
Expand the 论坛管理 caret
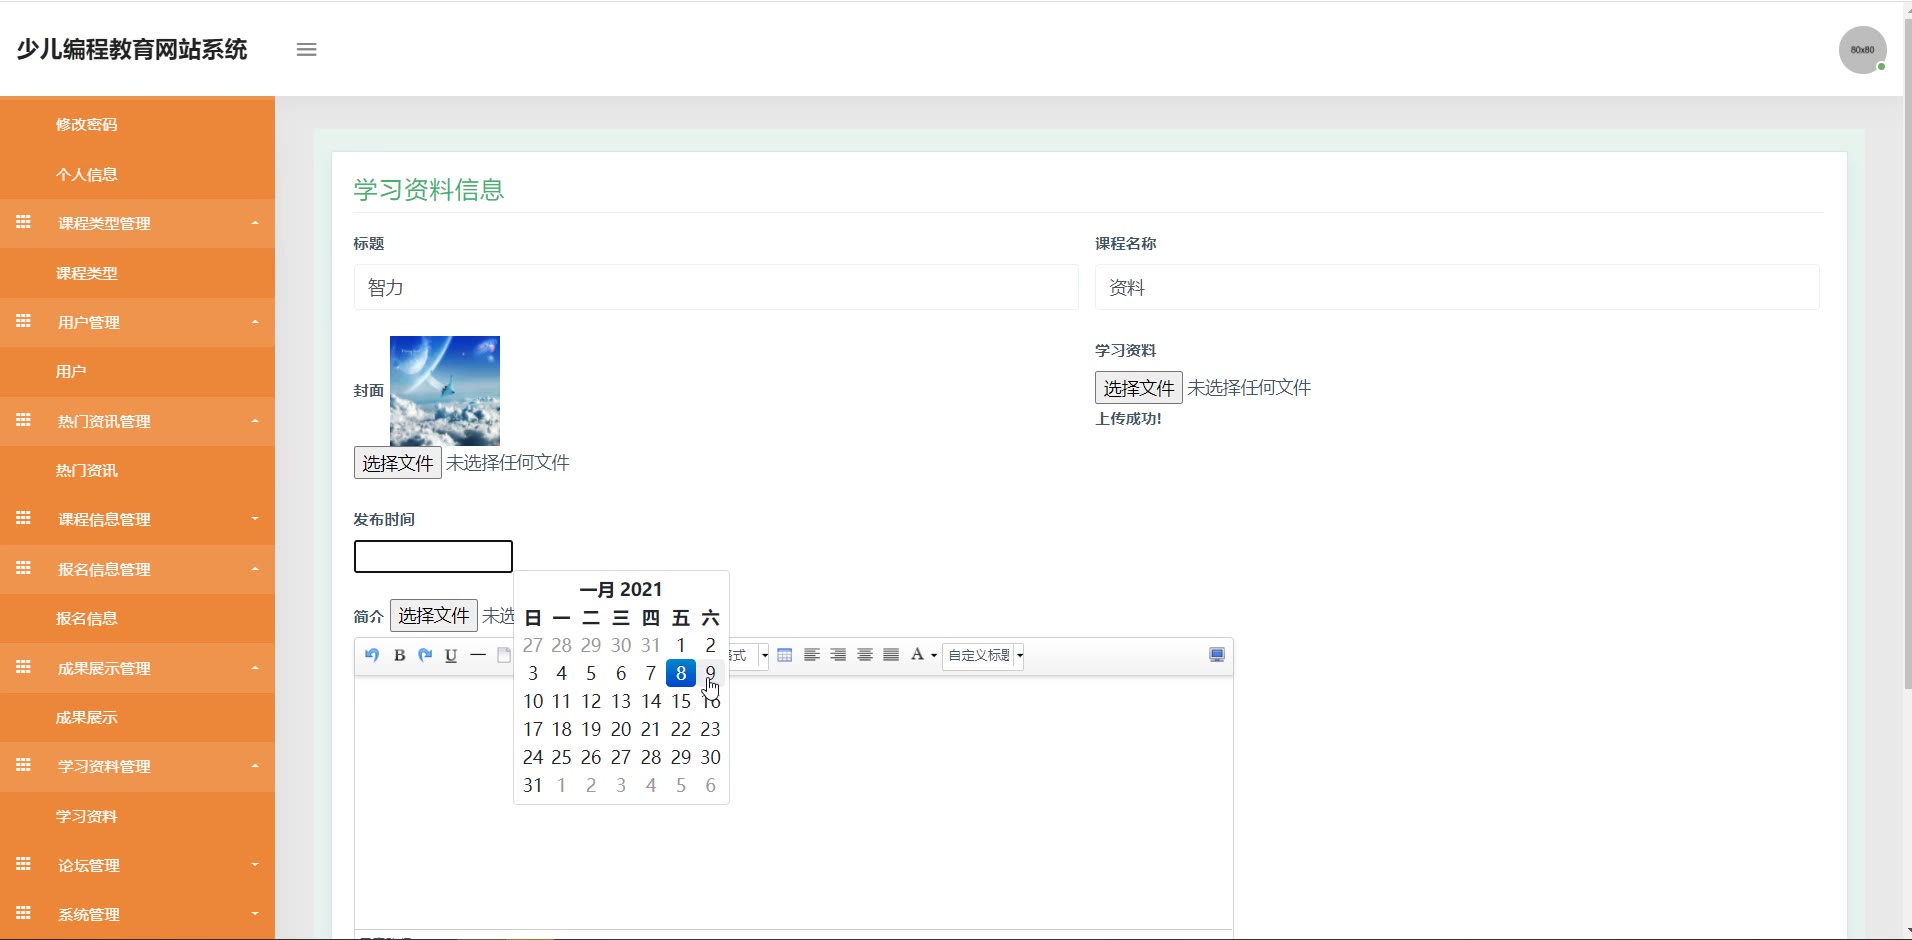click(255, 865)
